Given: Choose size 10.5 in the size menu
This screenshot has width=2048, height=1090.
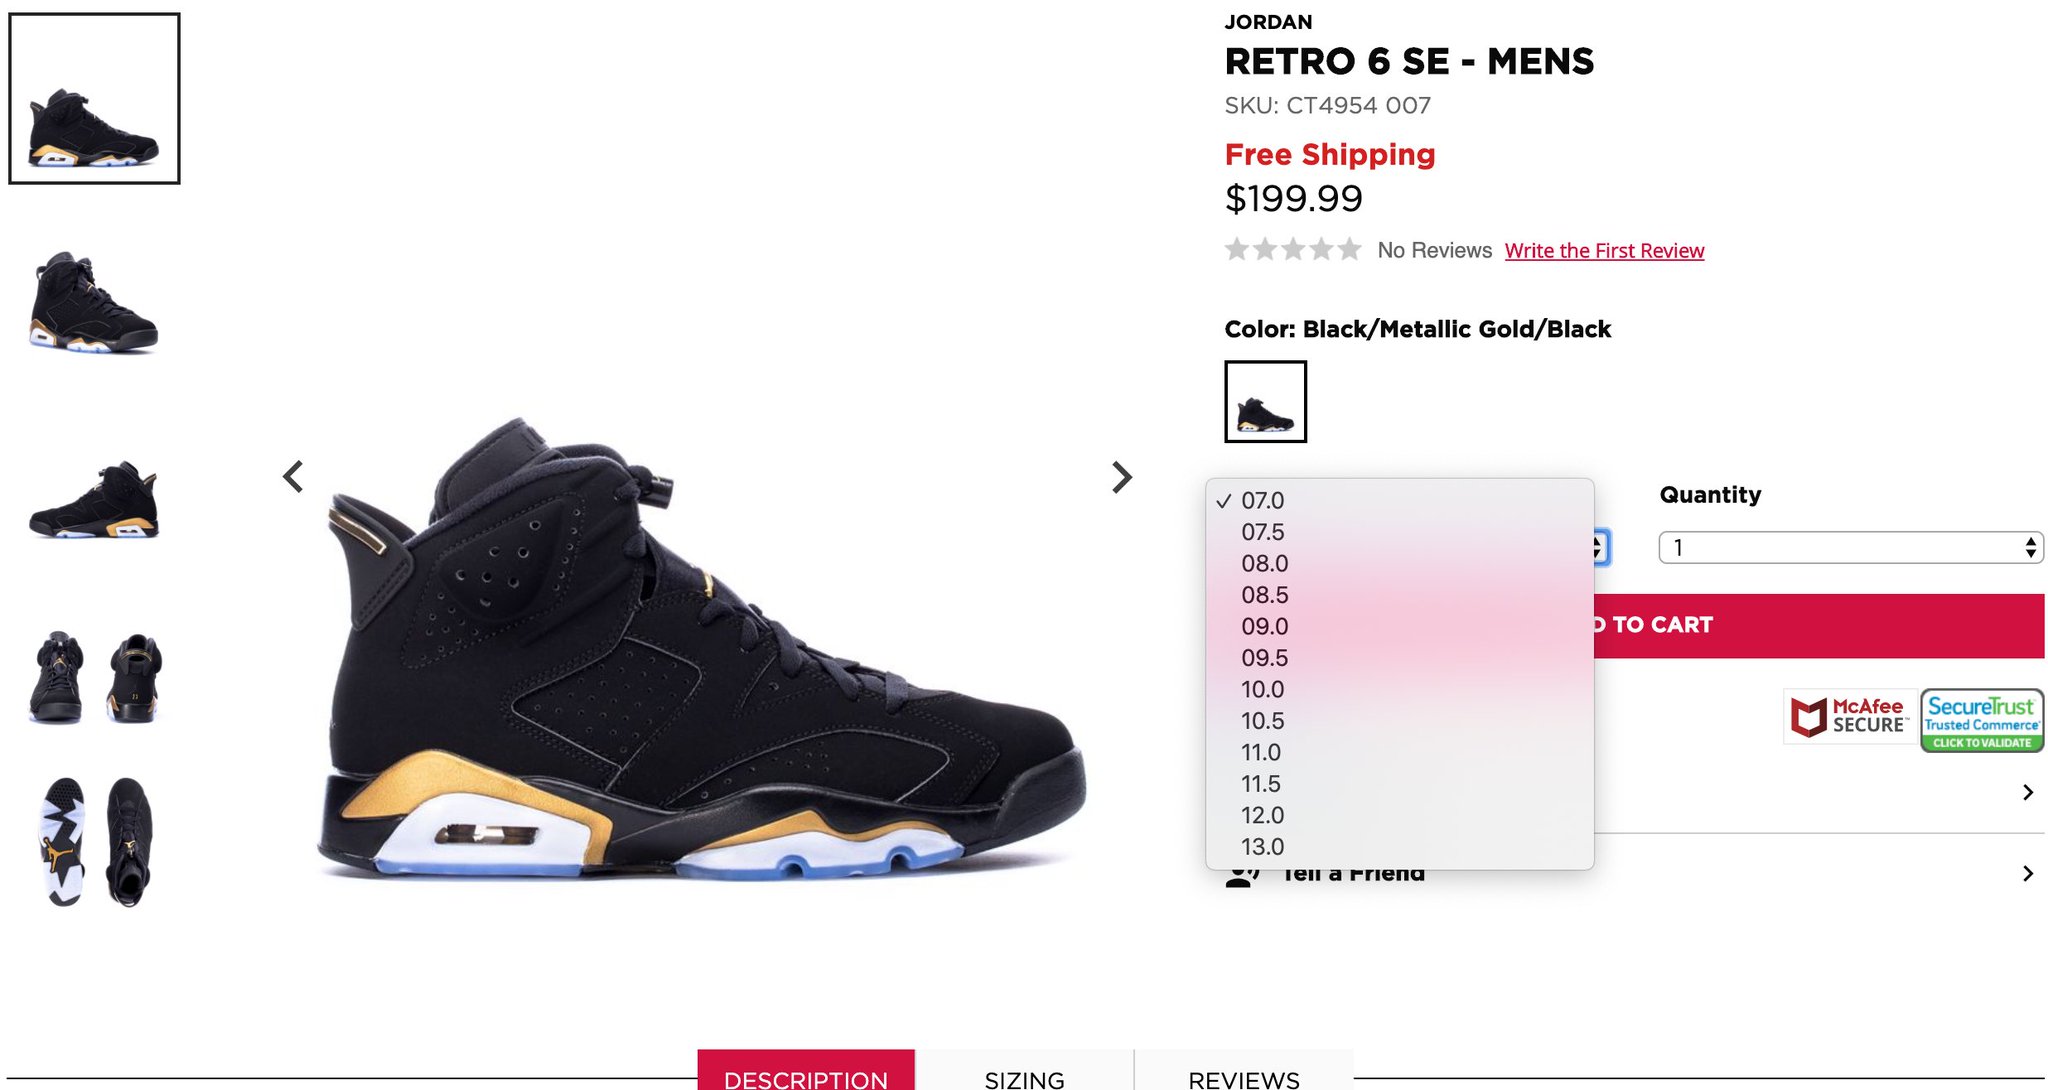Looking at the screenshot, I should tap(1400, 721).
